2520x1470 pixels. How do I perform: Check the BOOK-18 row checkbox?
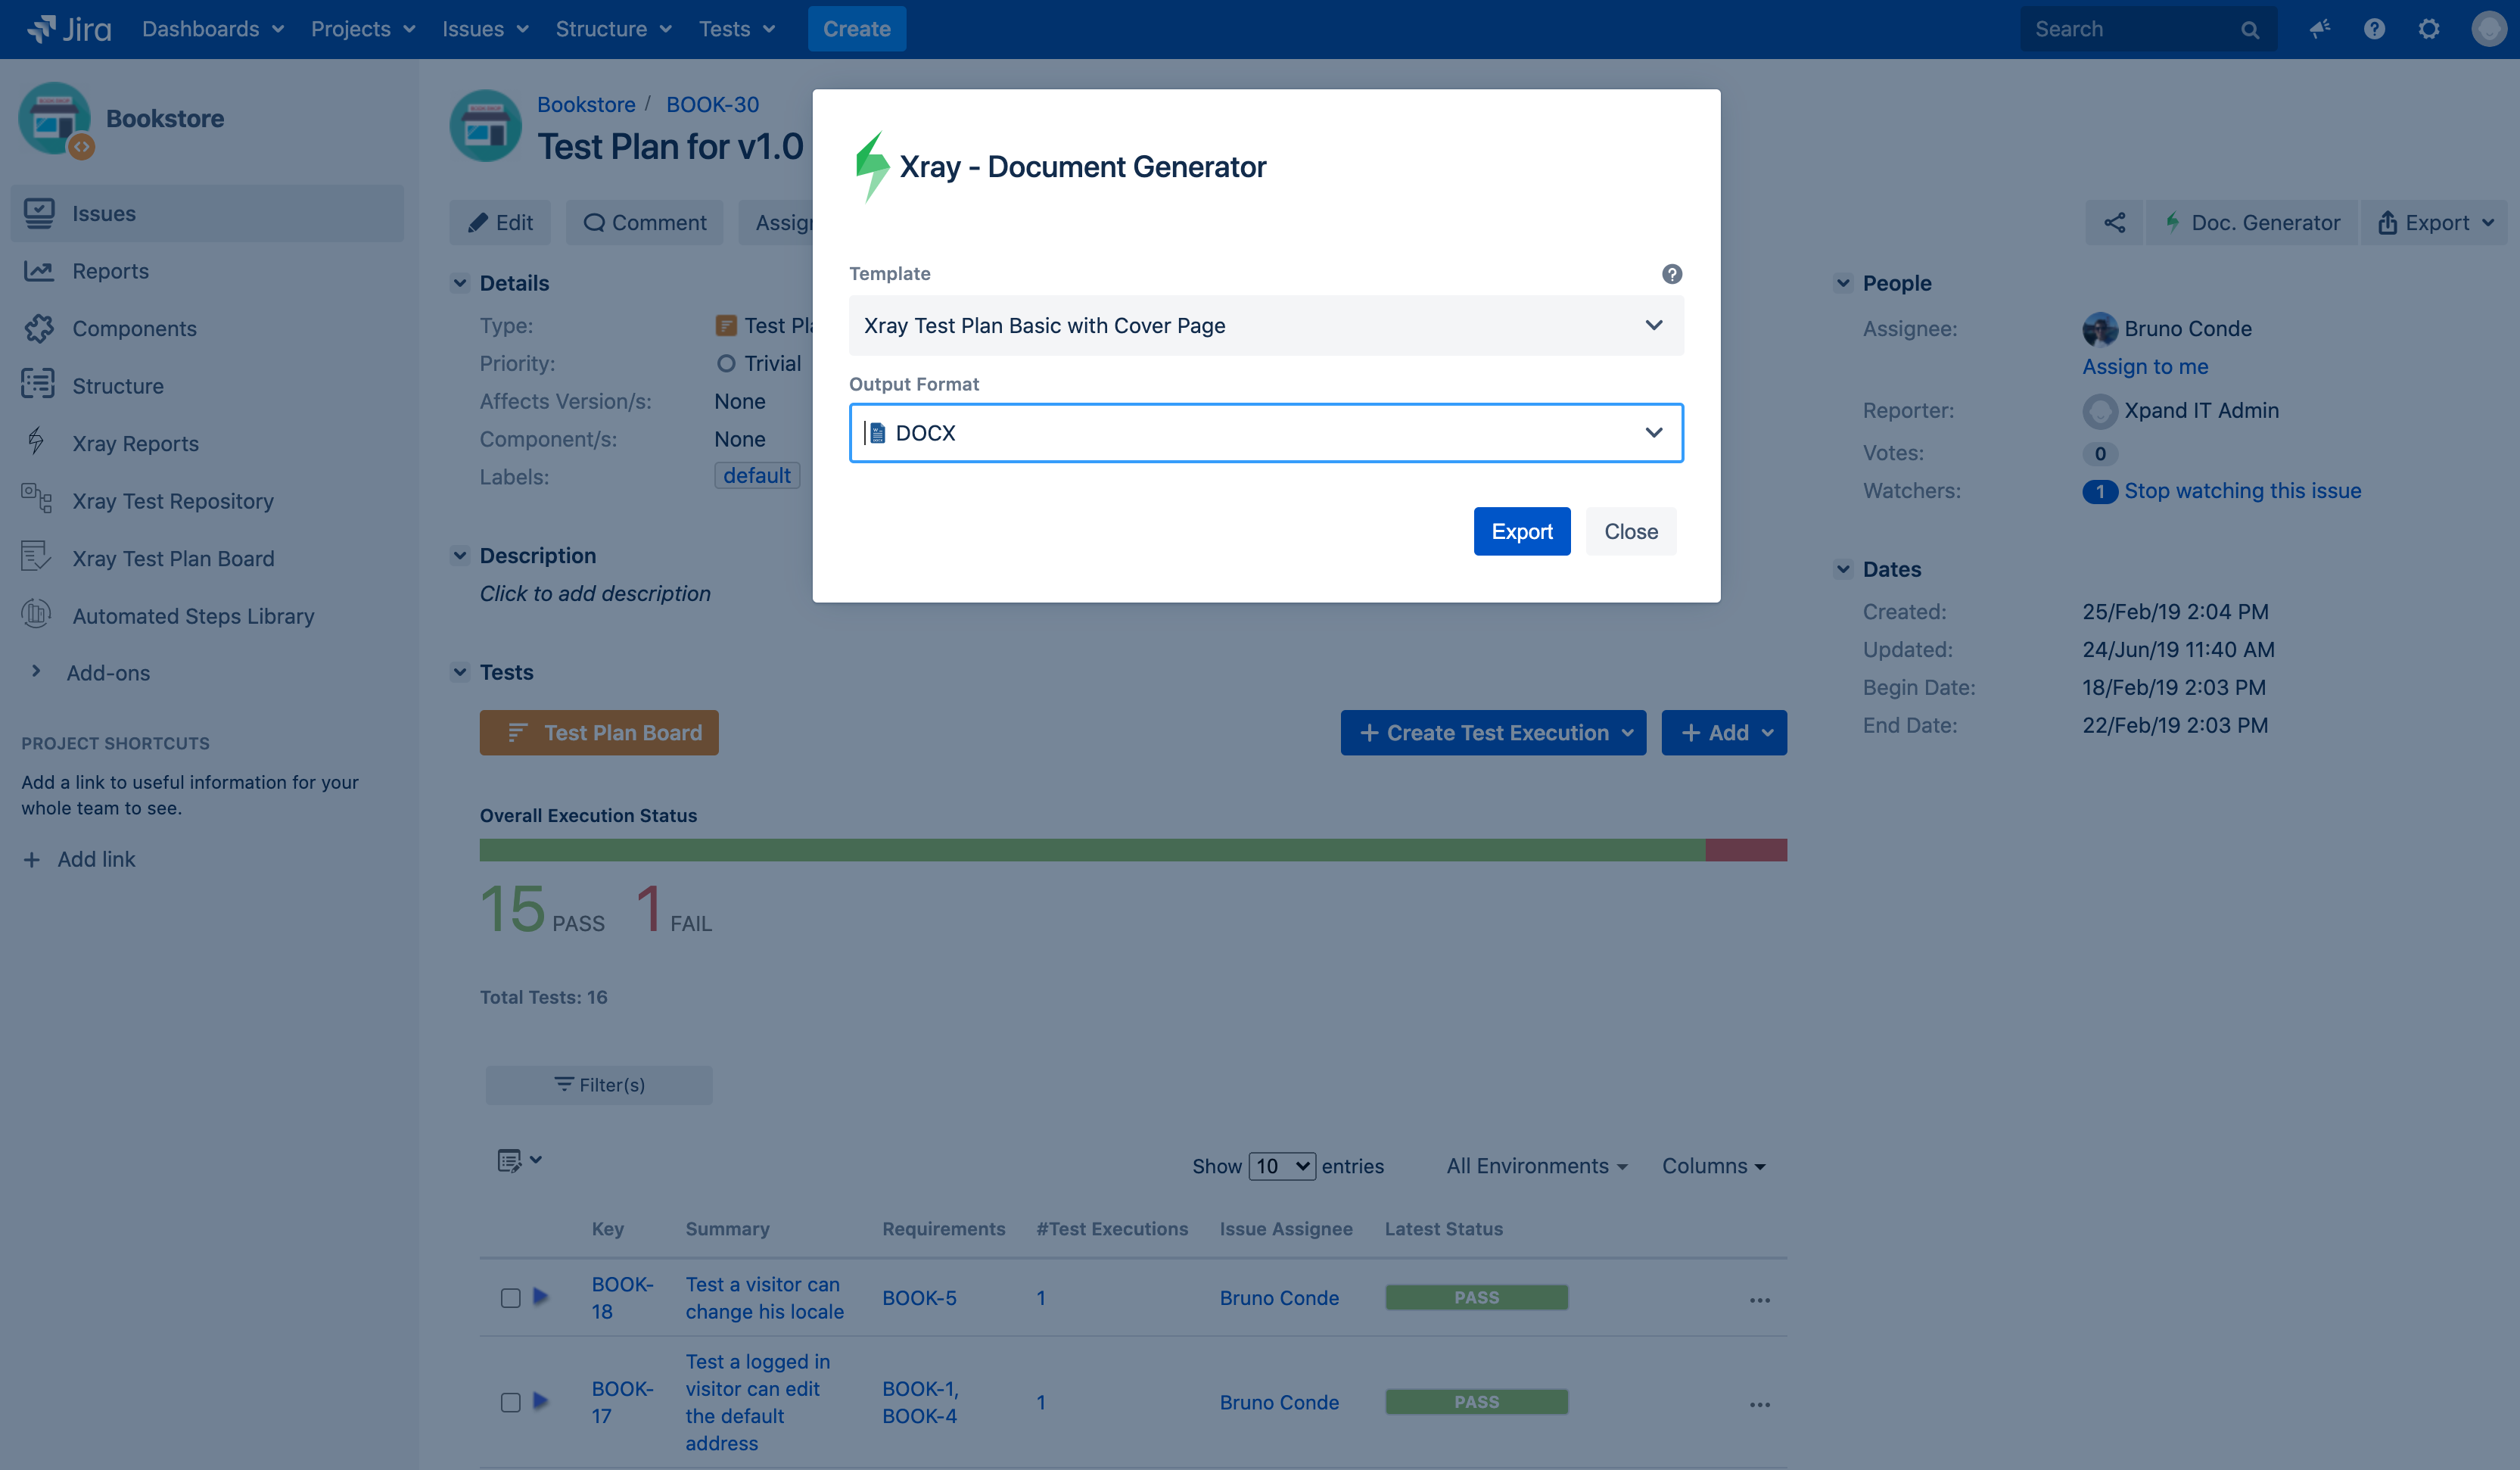[x=511, y=1298]
